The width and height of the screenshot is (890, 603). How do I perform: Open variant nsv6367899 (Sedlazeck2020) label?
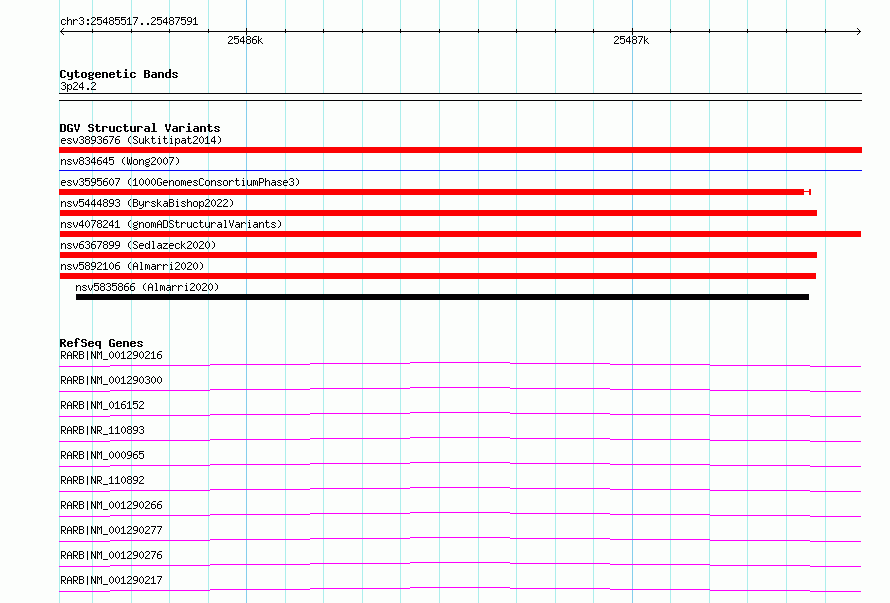point(138,245)
